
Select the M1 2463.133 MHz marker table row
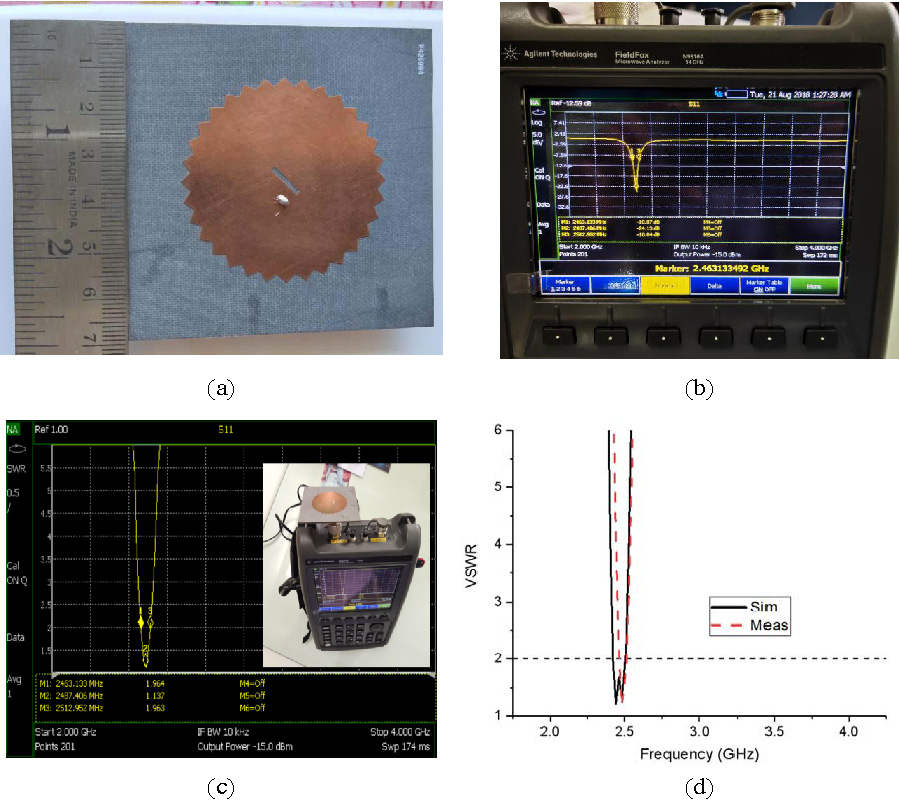(90, 684)
